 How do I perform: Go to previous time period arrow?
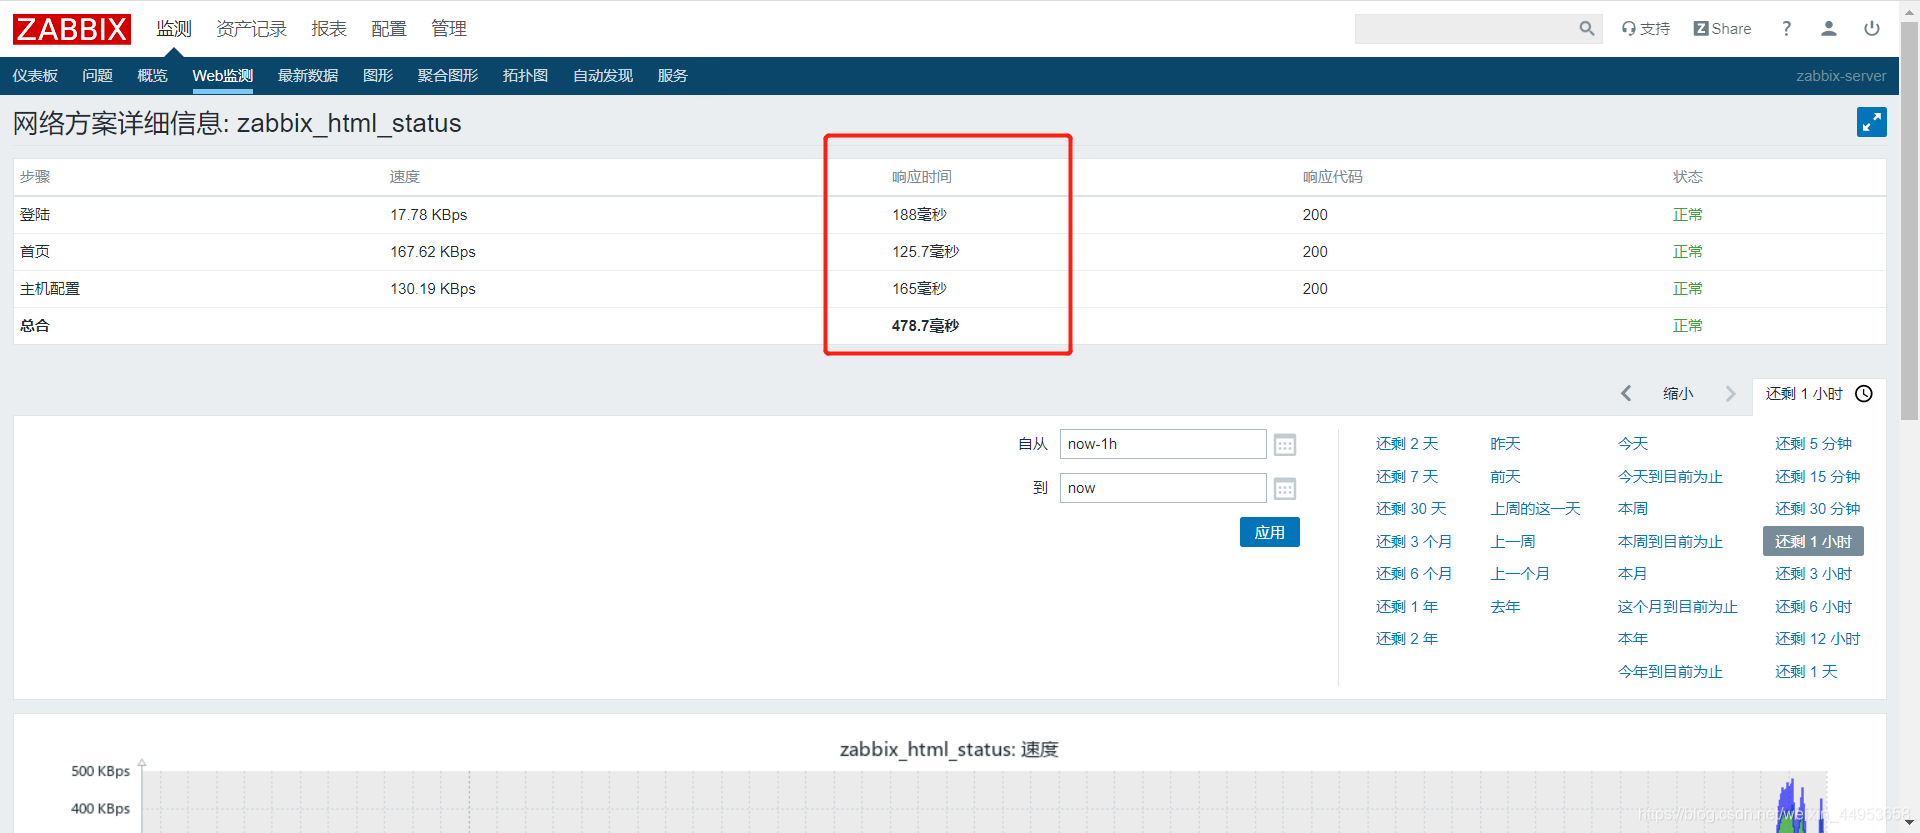1626,394
